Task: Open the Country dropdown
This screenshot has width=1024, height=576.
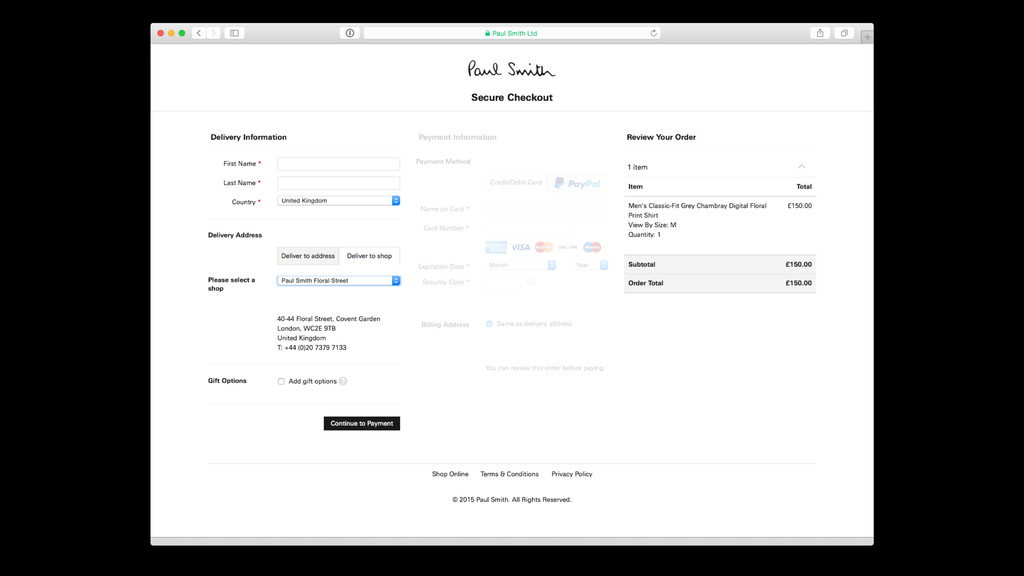Action: (338, 200)
